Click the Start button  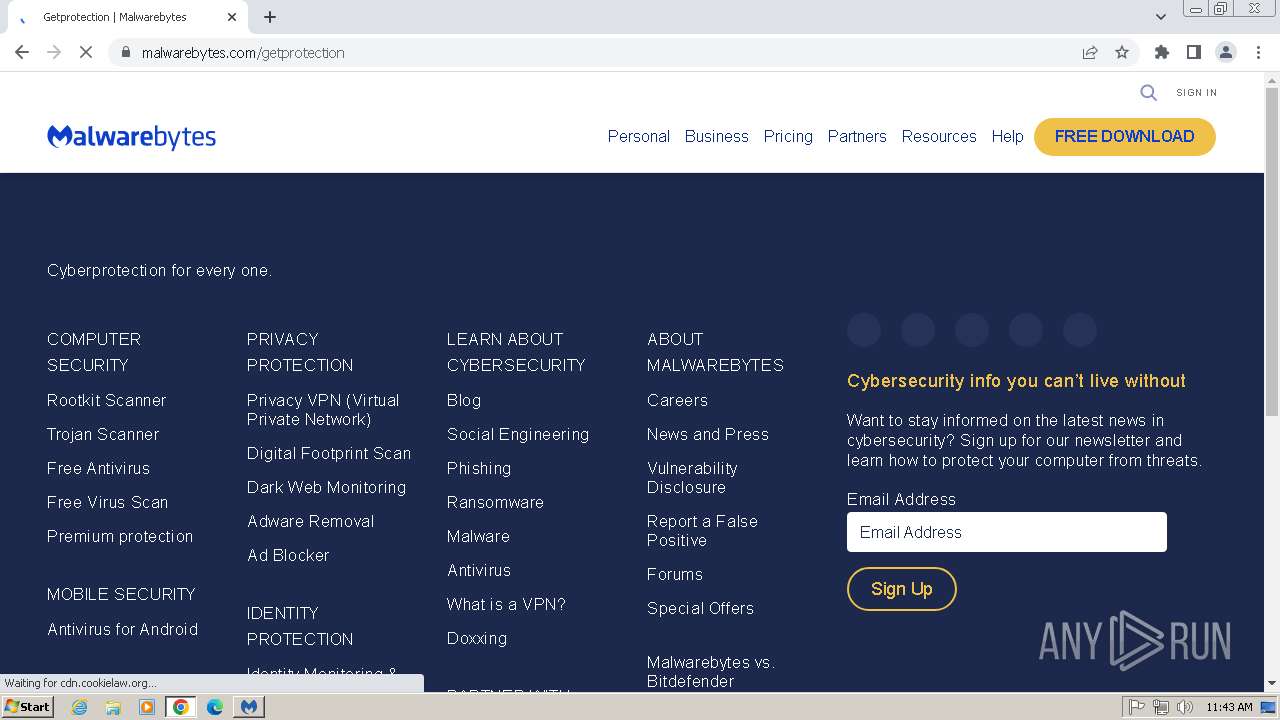[28, 707]
